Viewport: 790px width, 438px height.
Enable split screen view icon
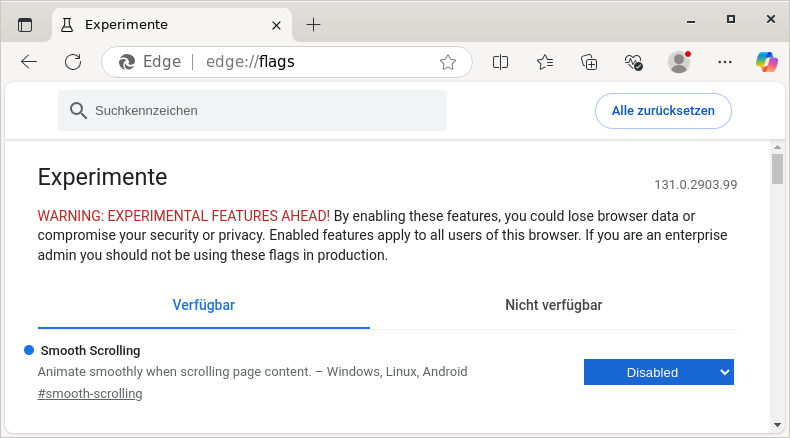(501, 62)
